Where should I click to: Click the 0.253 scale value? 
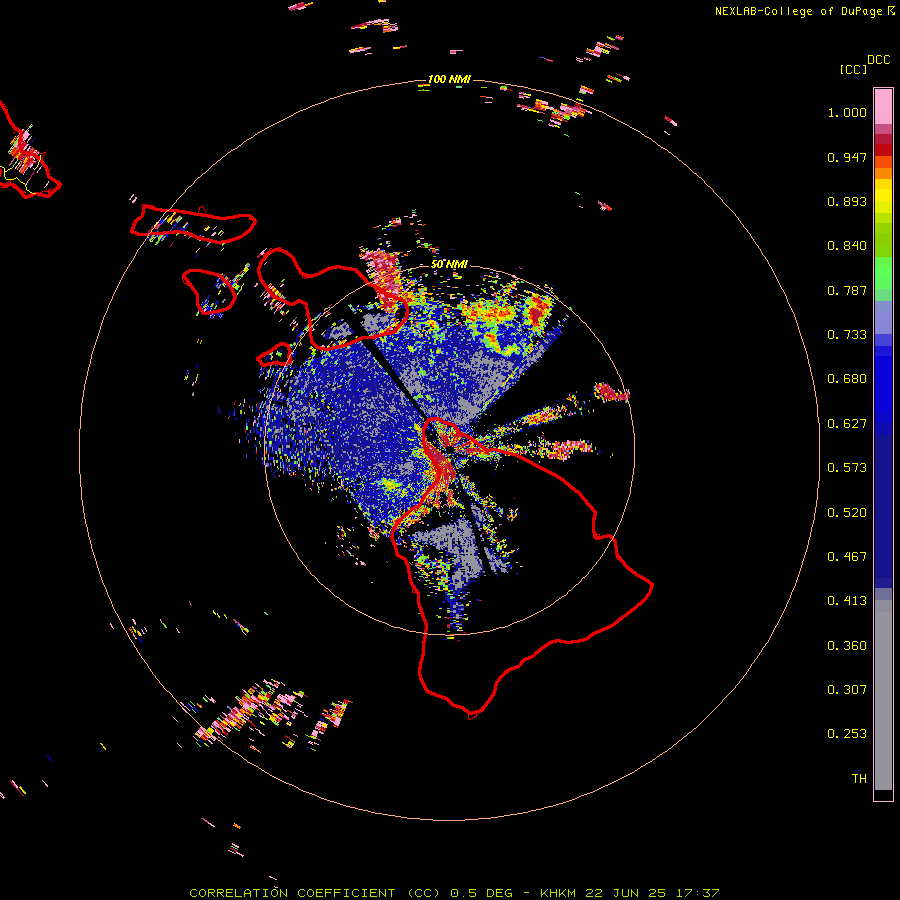847,734
